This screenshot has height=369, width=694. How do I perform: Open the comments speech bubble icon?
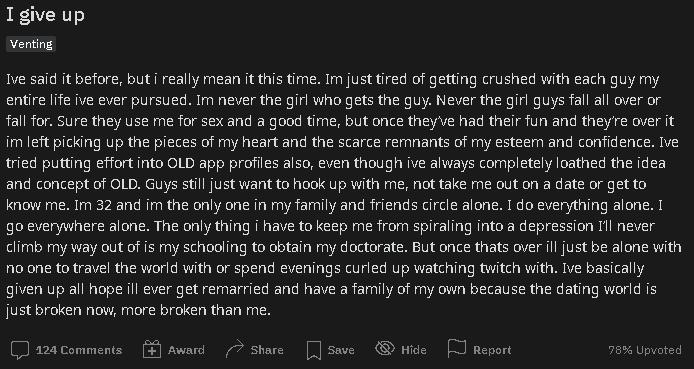pos(19,350)
